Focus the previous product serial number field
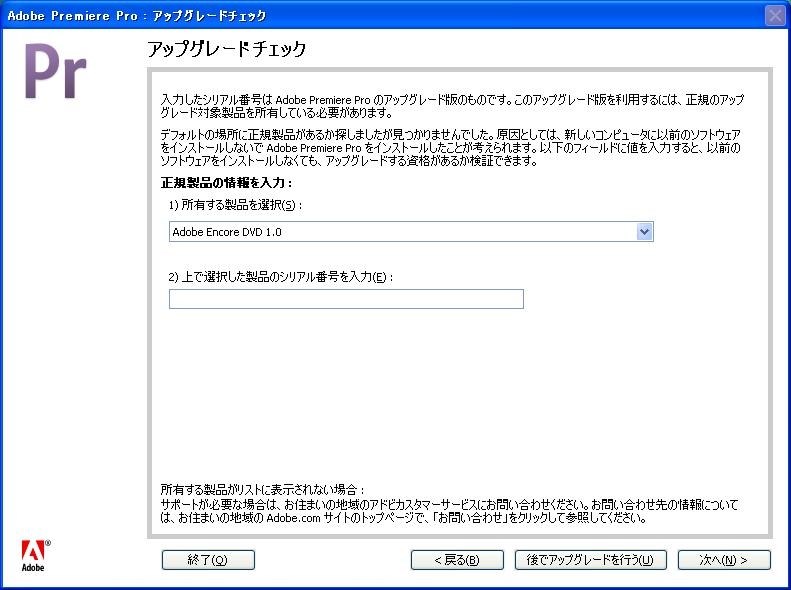791x590 pixels. (346, 299)
